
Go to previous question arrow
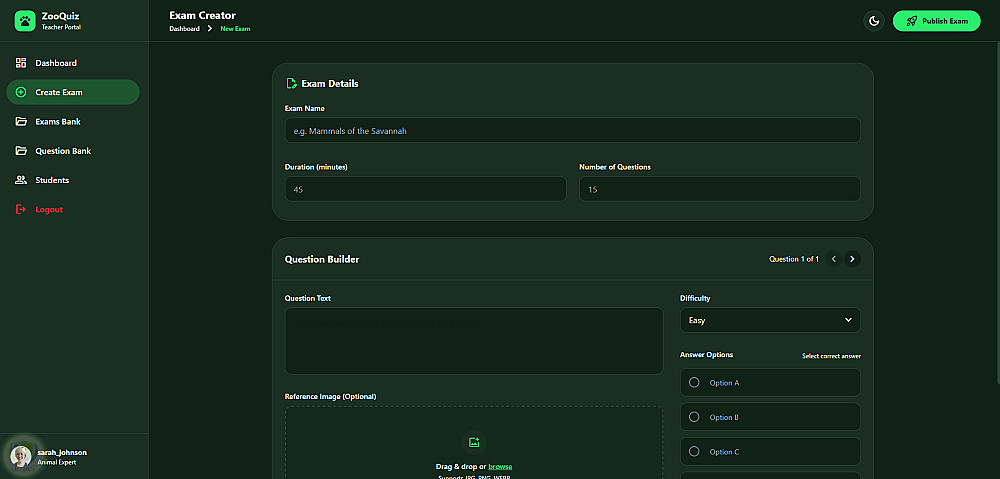tap(834, 259)
